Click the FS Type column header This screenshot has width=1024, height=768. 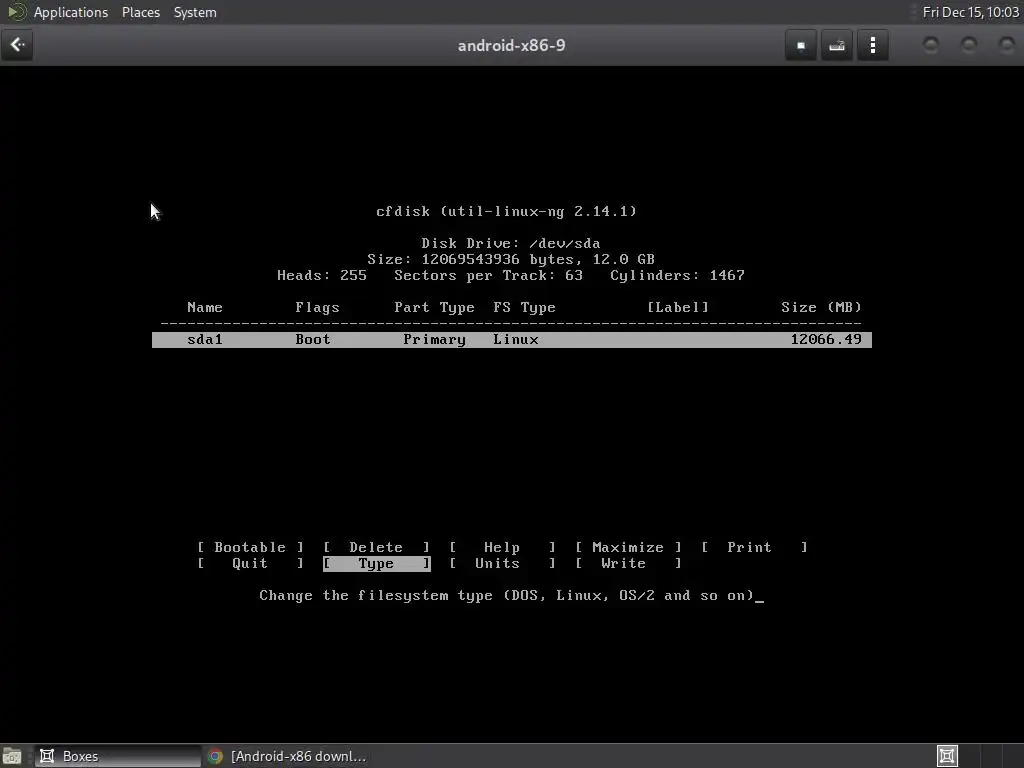(x=524, y=308)
